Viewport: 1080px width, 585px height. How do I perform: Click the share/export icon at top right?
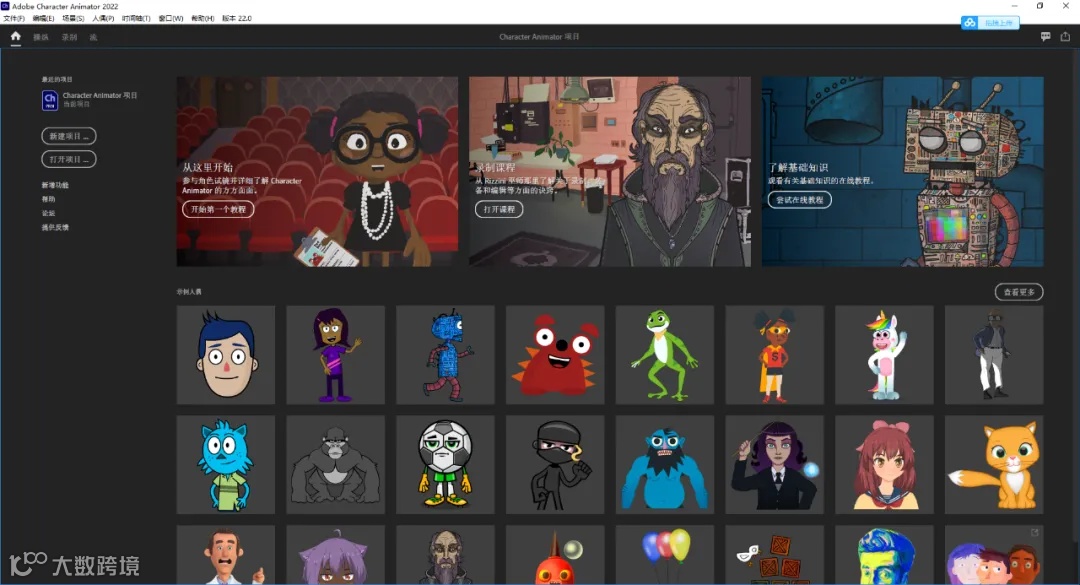(1065, 37)
